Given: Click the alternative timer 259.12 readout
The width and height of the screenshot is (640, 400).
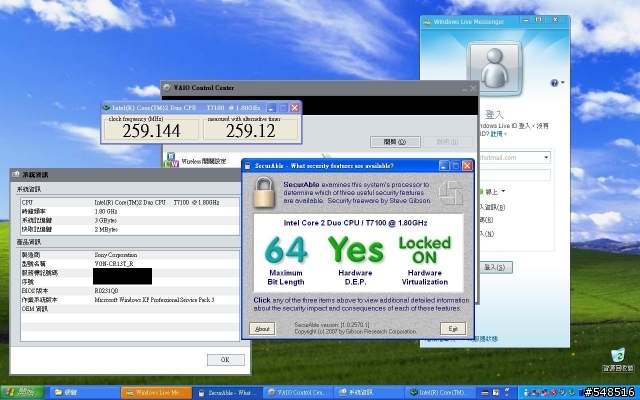Looking at the screenshot, I should [x=250, y=131].
